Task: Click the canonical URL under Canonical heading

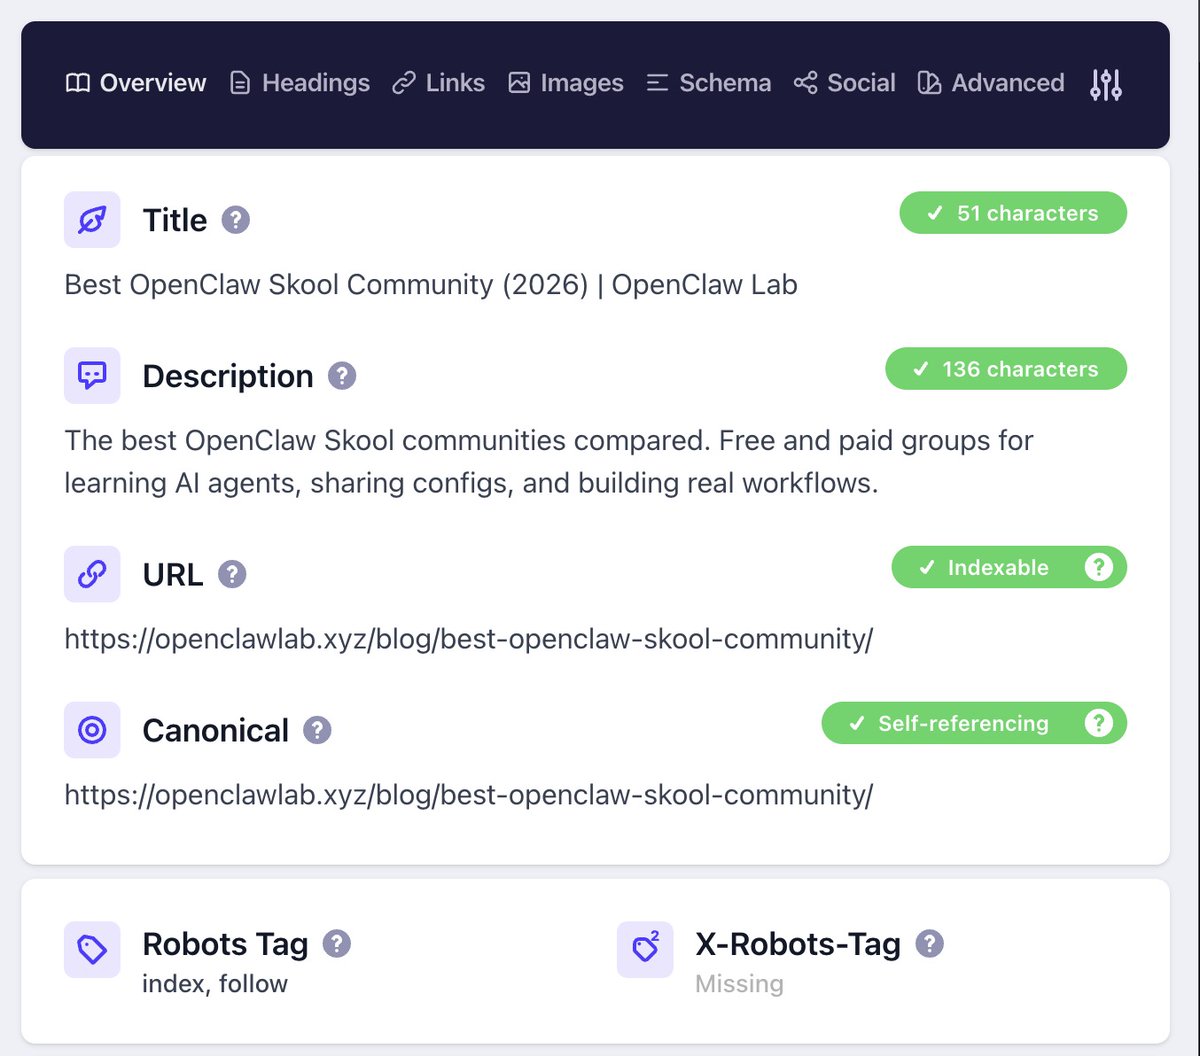Action: 469,795
